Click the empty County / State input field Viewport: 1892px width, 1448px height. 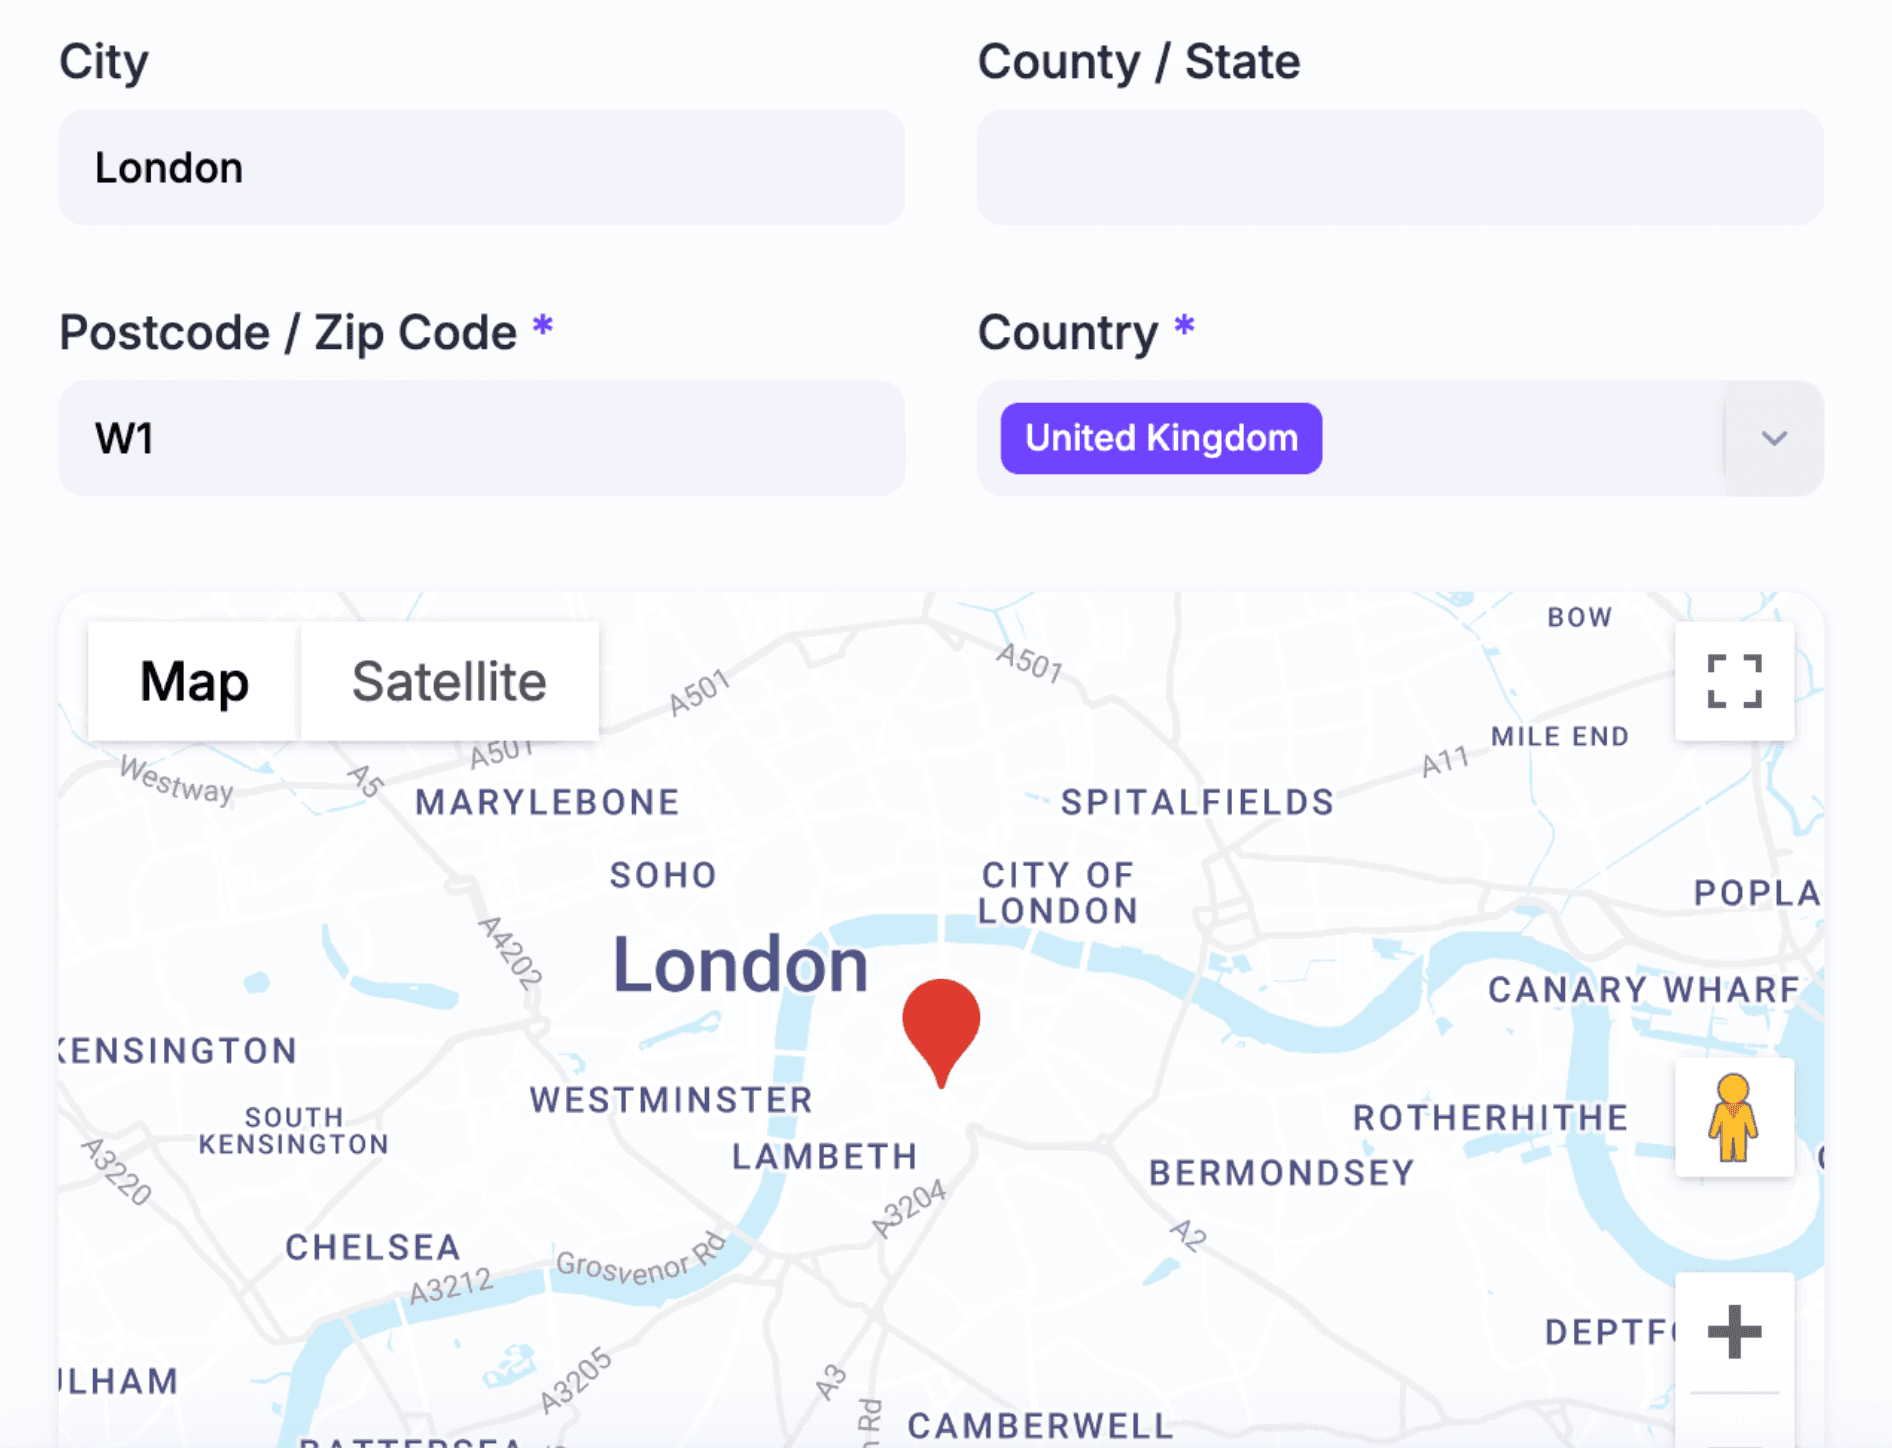click(x=1400, y=167)
